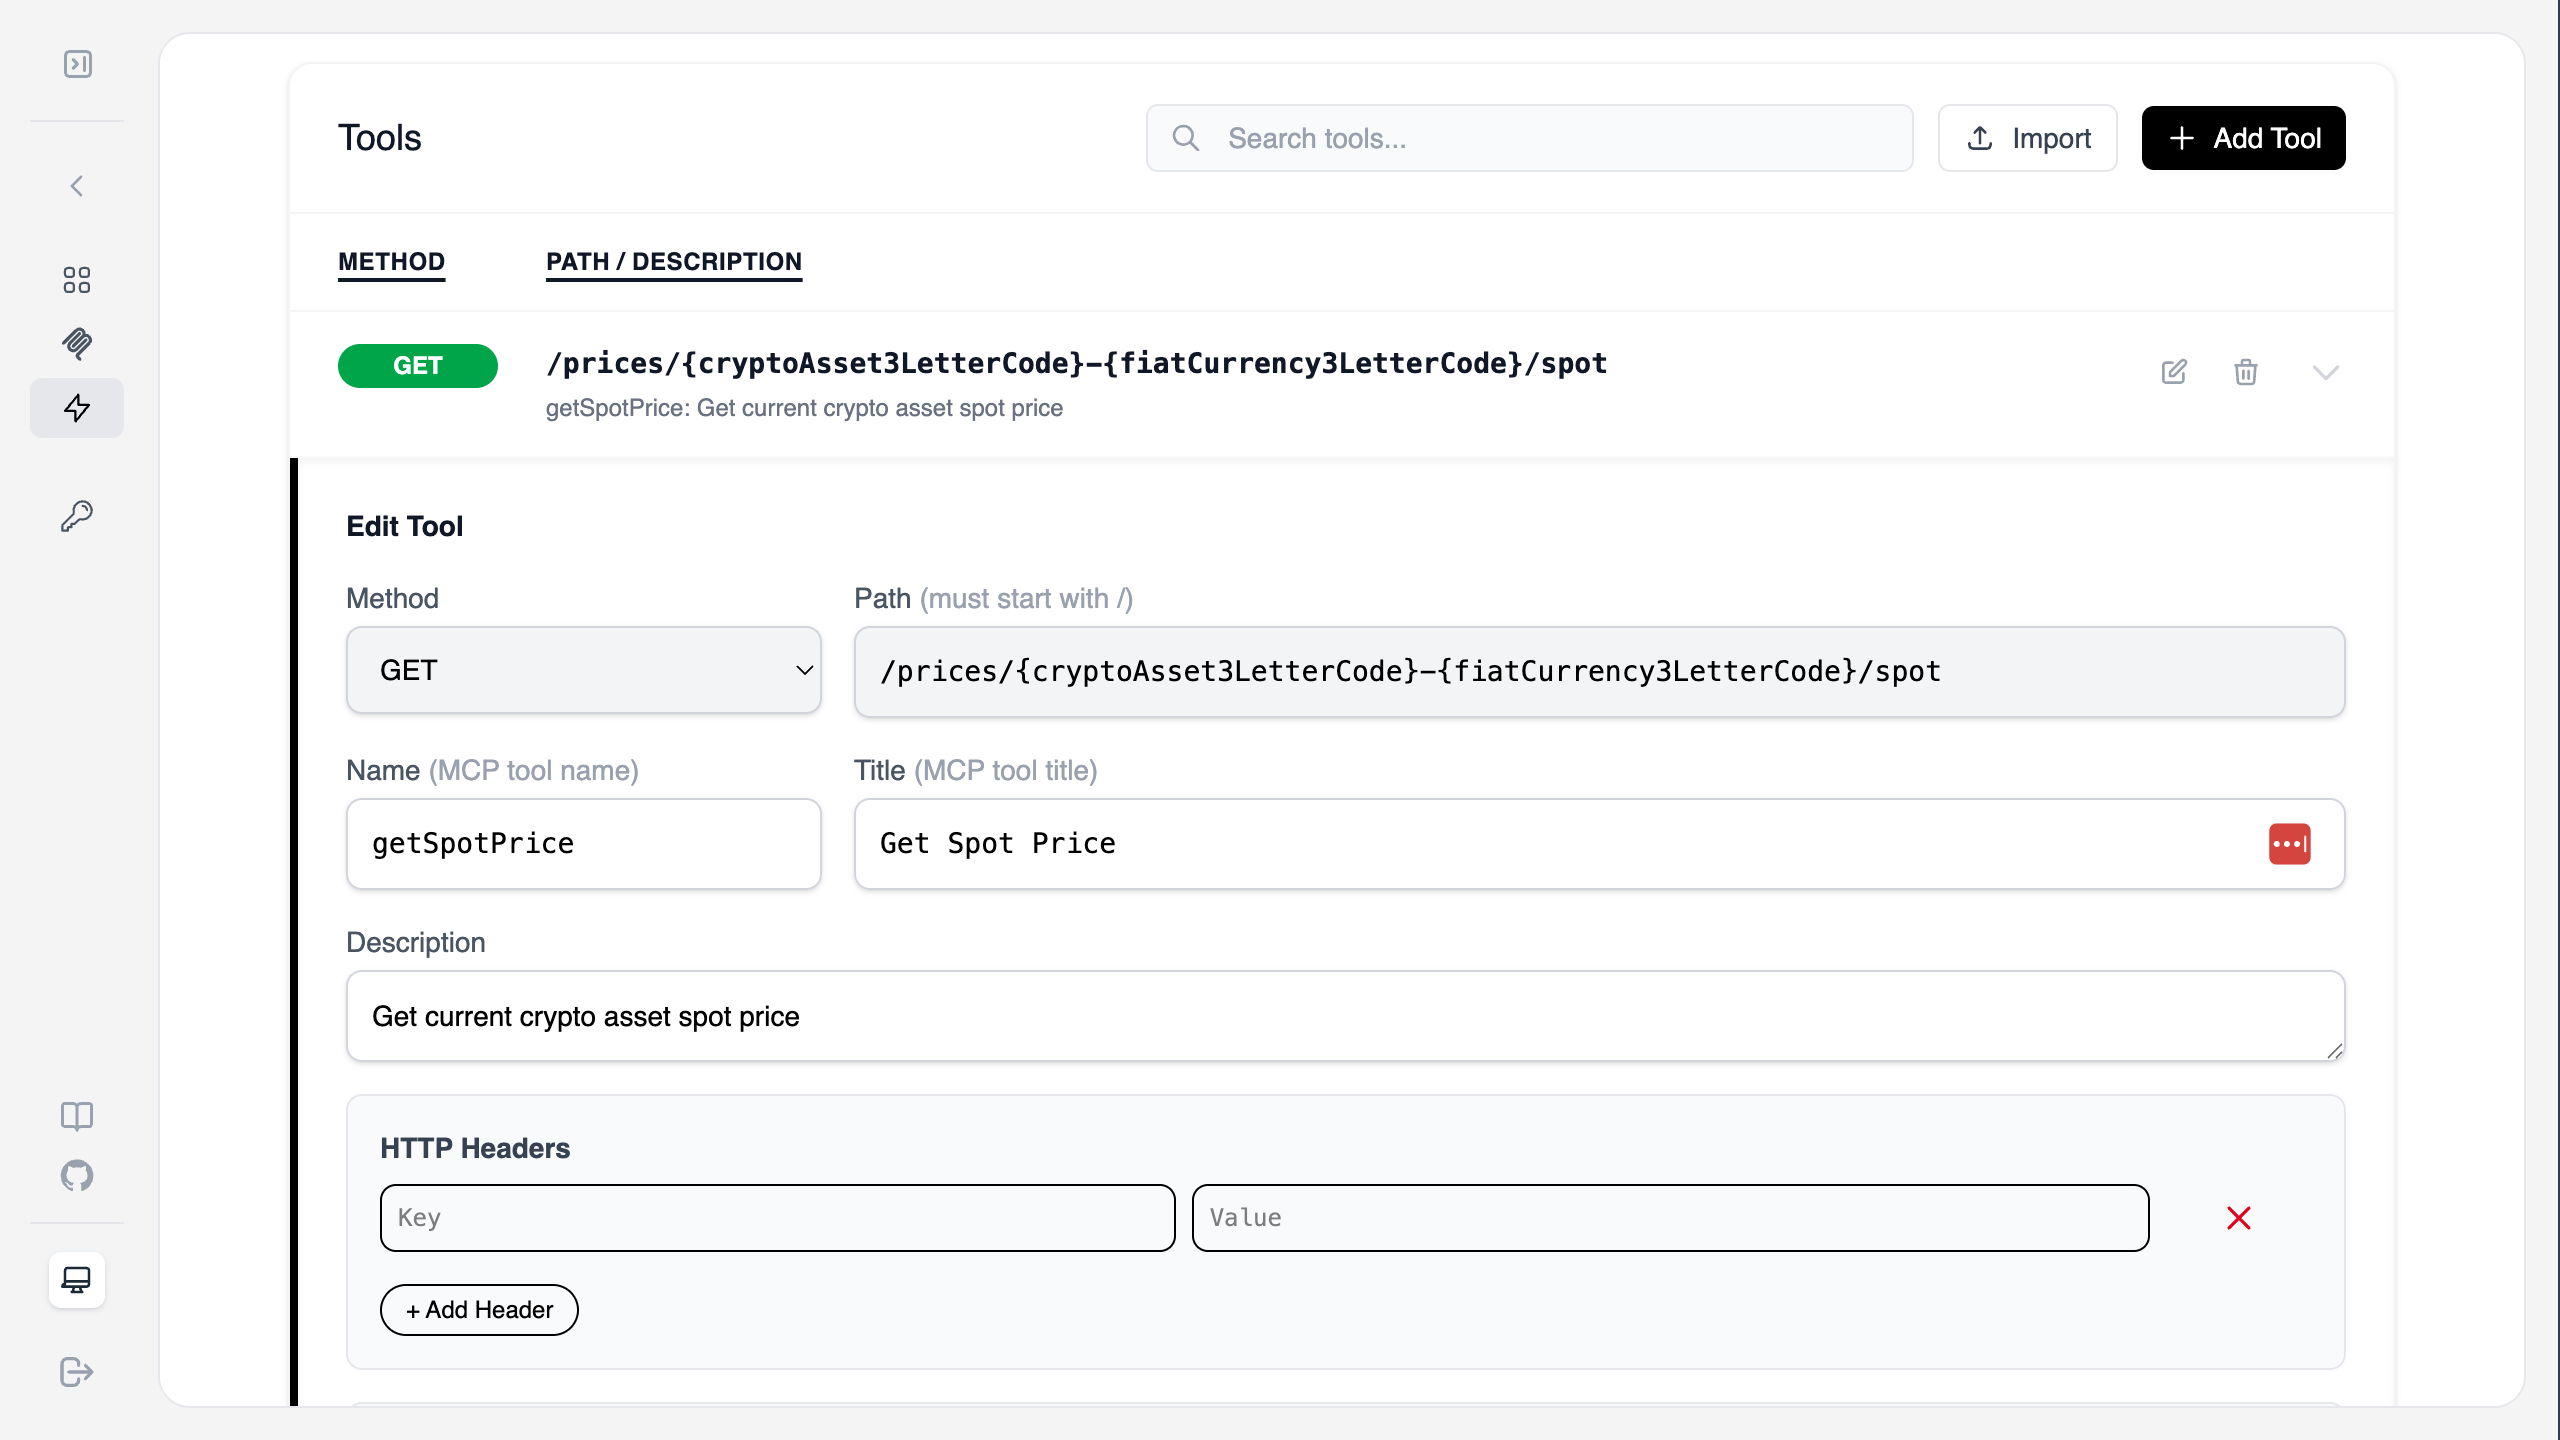
Task: Collapse the getSpotPrice tool details chevron
Action: pyautogui.click(x=2327, y=371)
